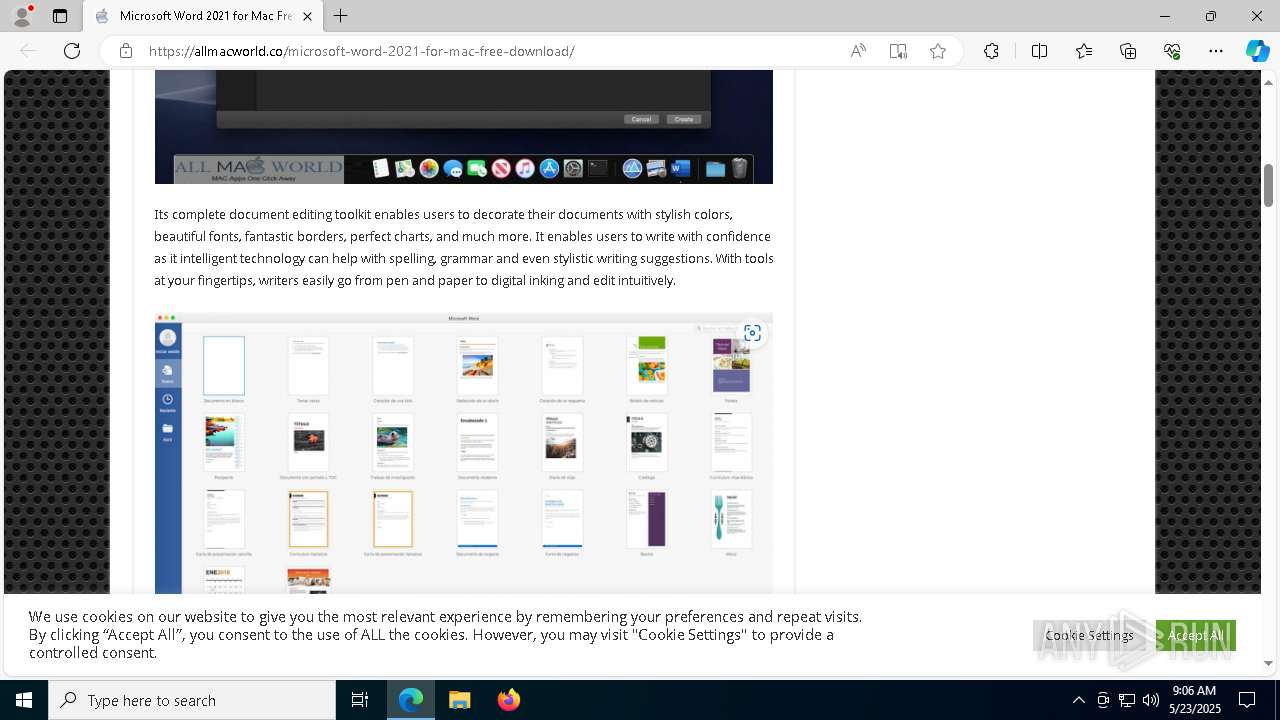The width and height of the screenshot is (1280, 720).
Task: Toggle Split screen view
Action: pyautogui.click(x=1039, y=51)
